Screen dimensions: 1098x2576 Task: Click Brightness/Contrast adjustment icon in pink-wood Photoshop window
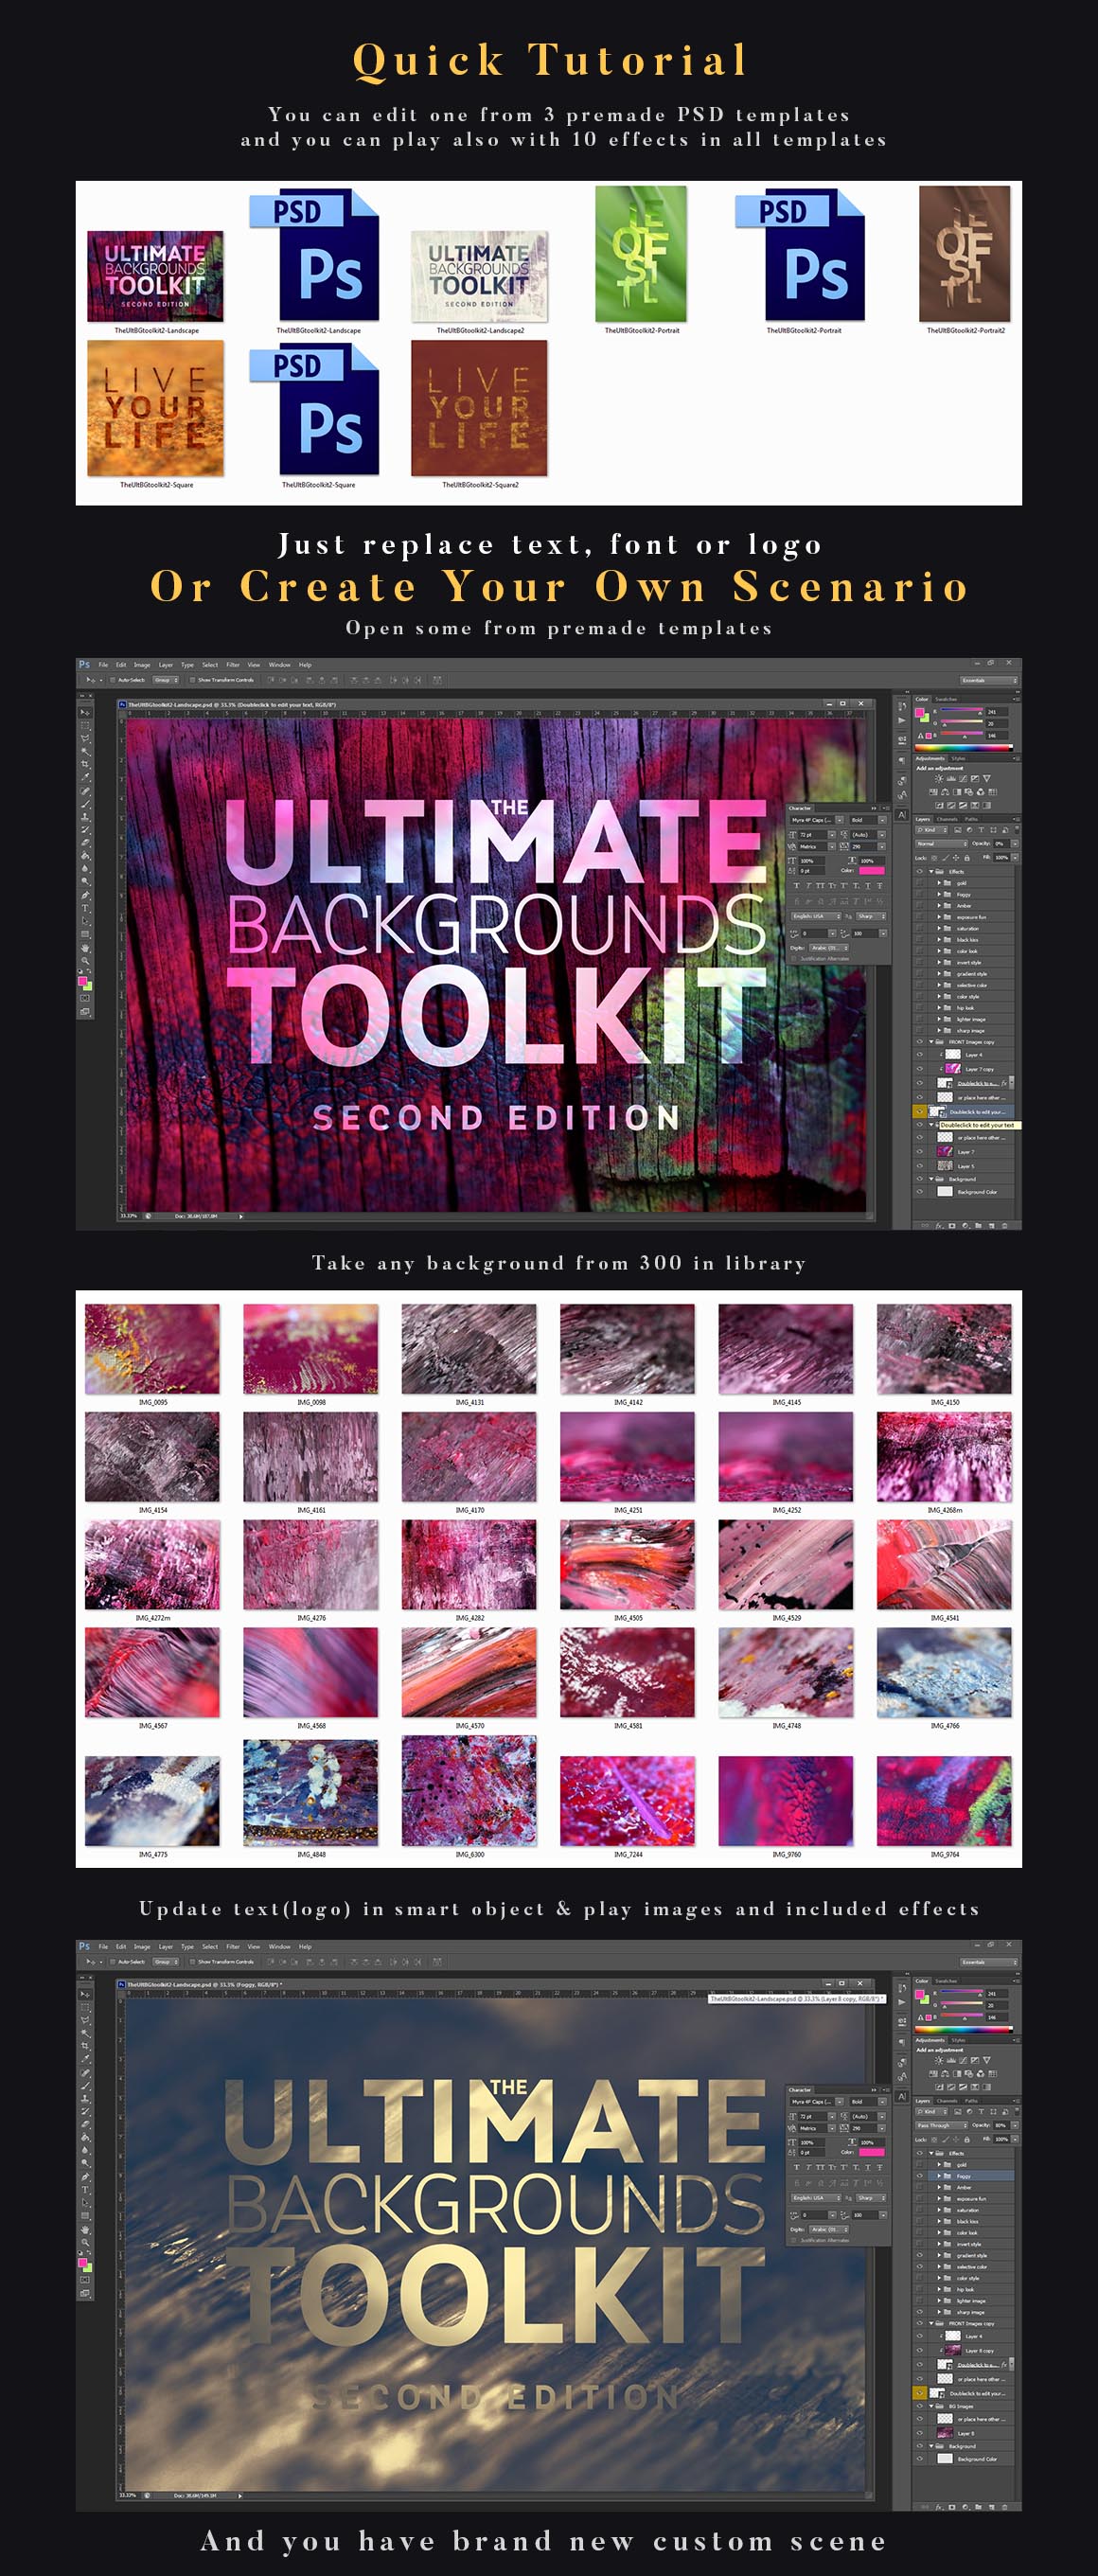click(939, 778)
